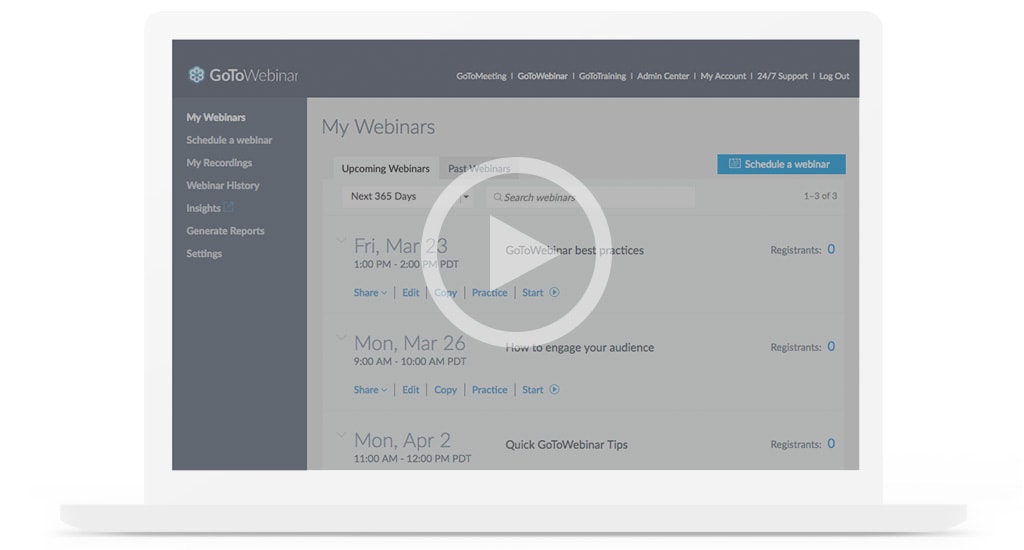Open My Recordings in sidebar
Viewport: 1024px width, 550px height.
click(219, 163)
